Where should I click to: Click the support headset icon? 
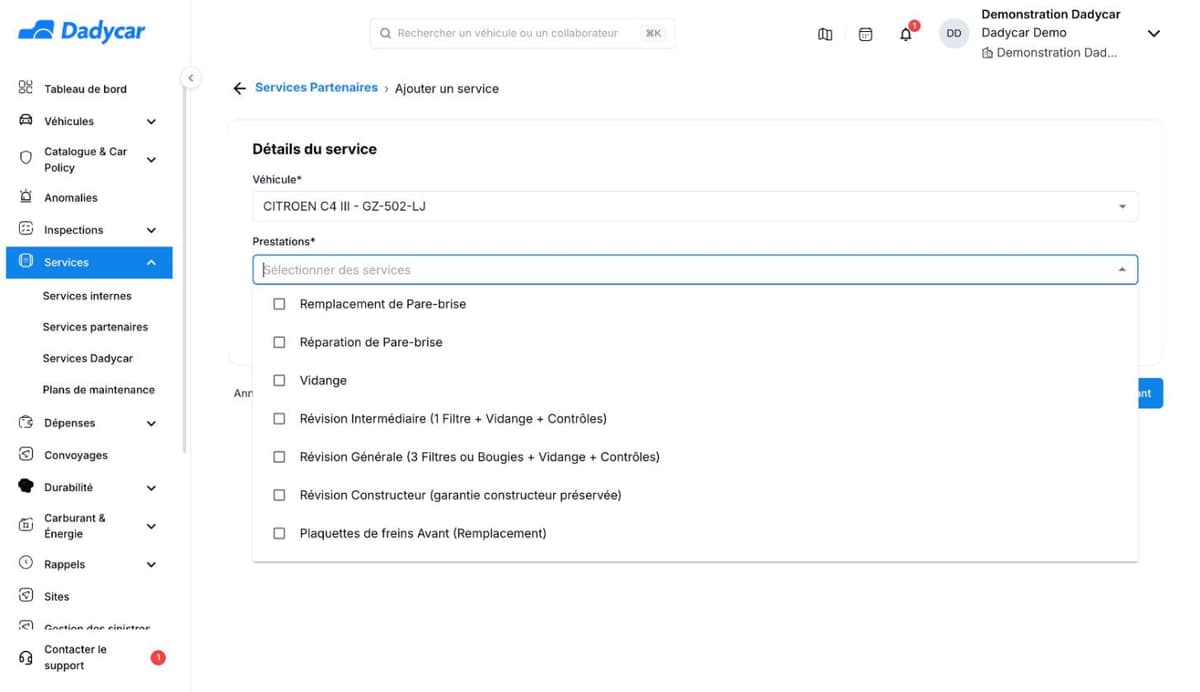tap(26, 658)
